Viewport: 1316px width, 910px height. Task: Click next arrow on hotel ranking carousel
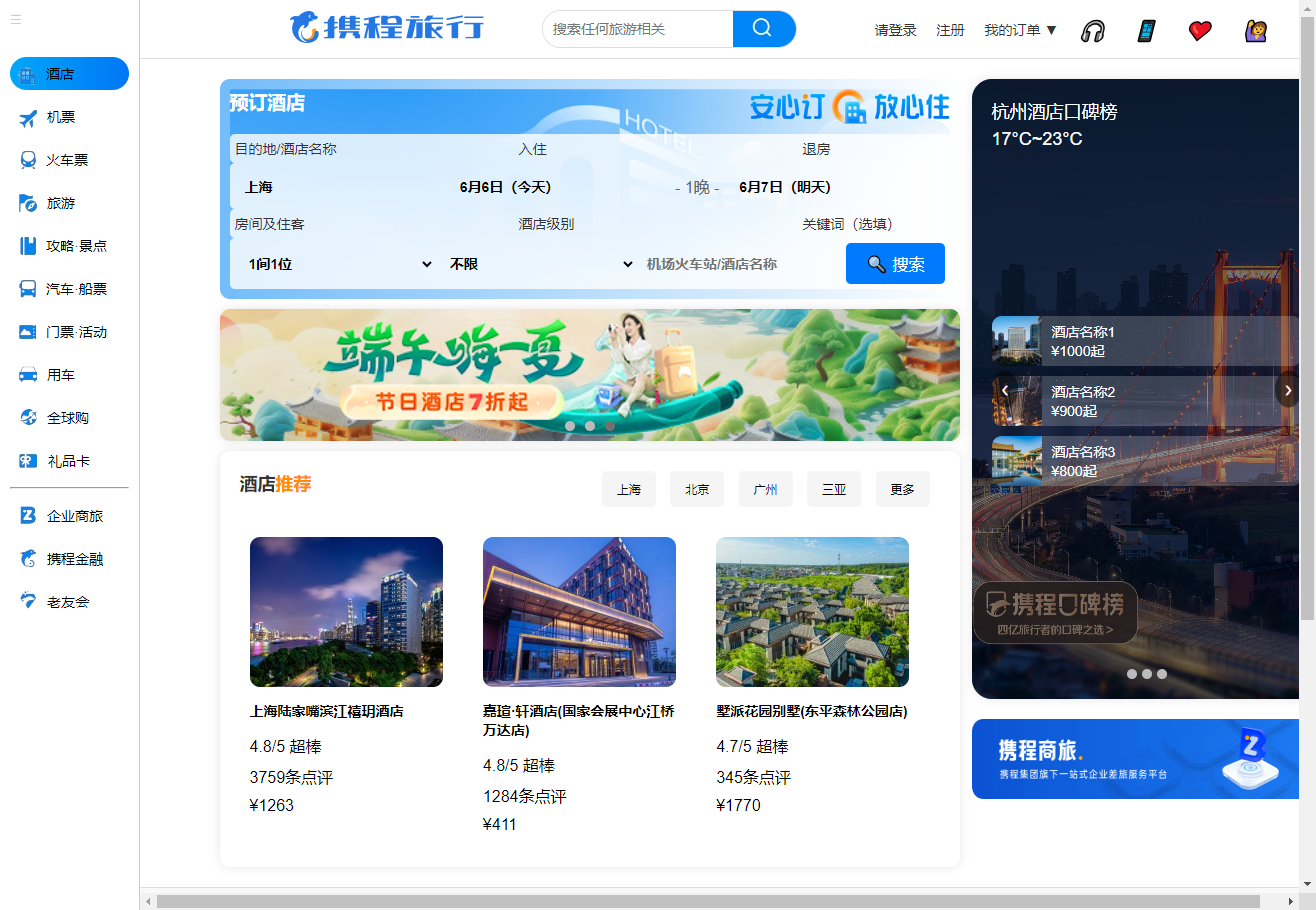coord(1288,390)
